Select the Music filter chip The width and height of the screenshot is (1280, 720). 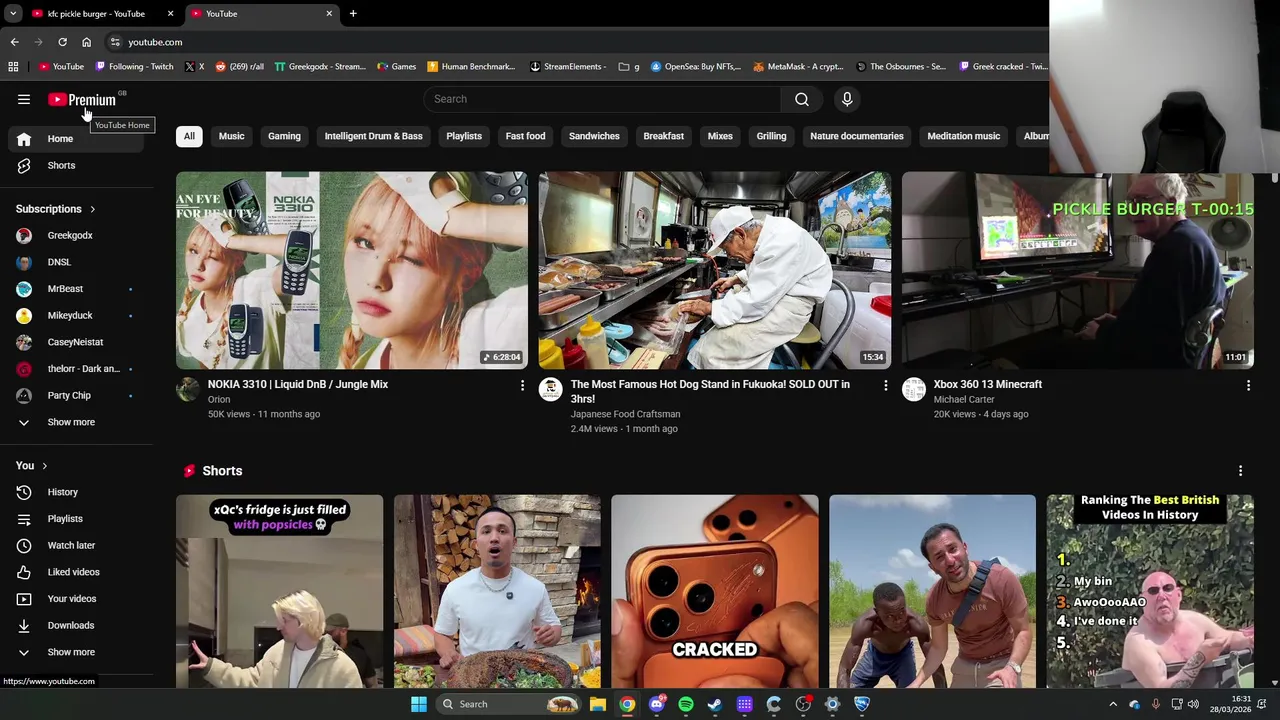pos(231,136)
